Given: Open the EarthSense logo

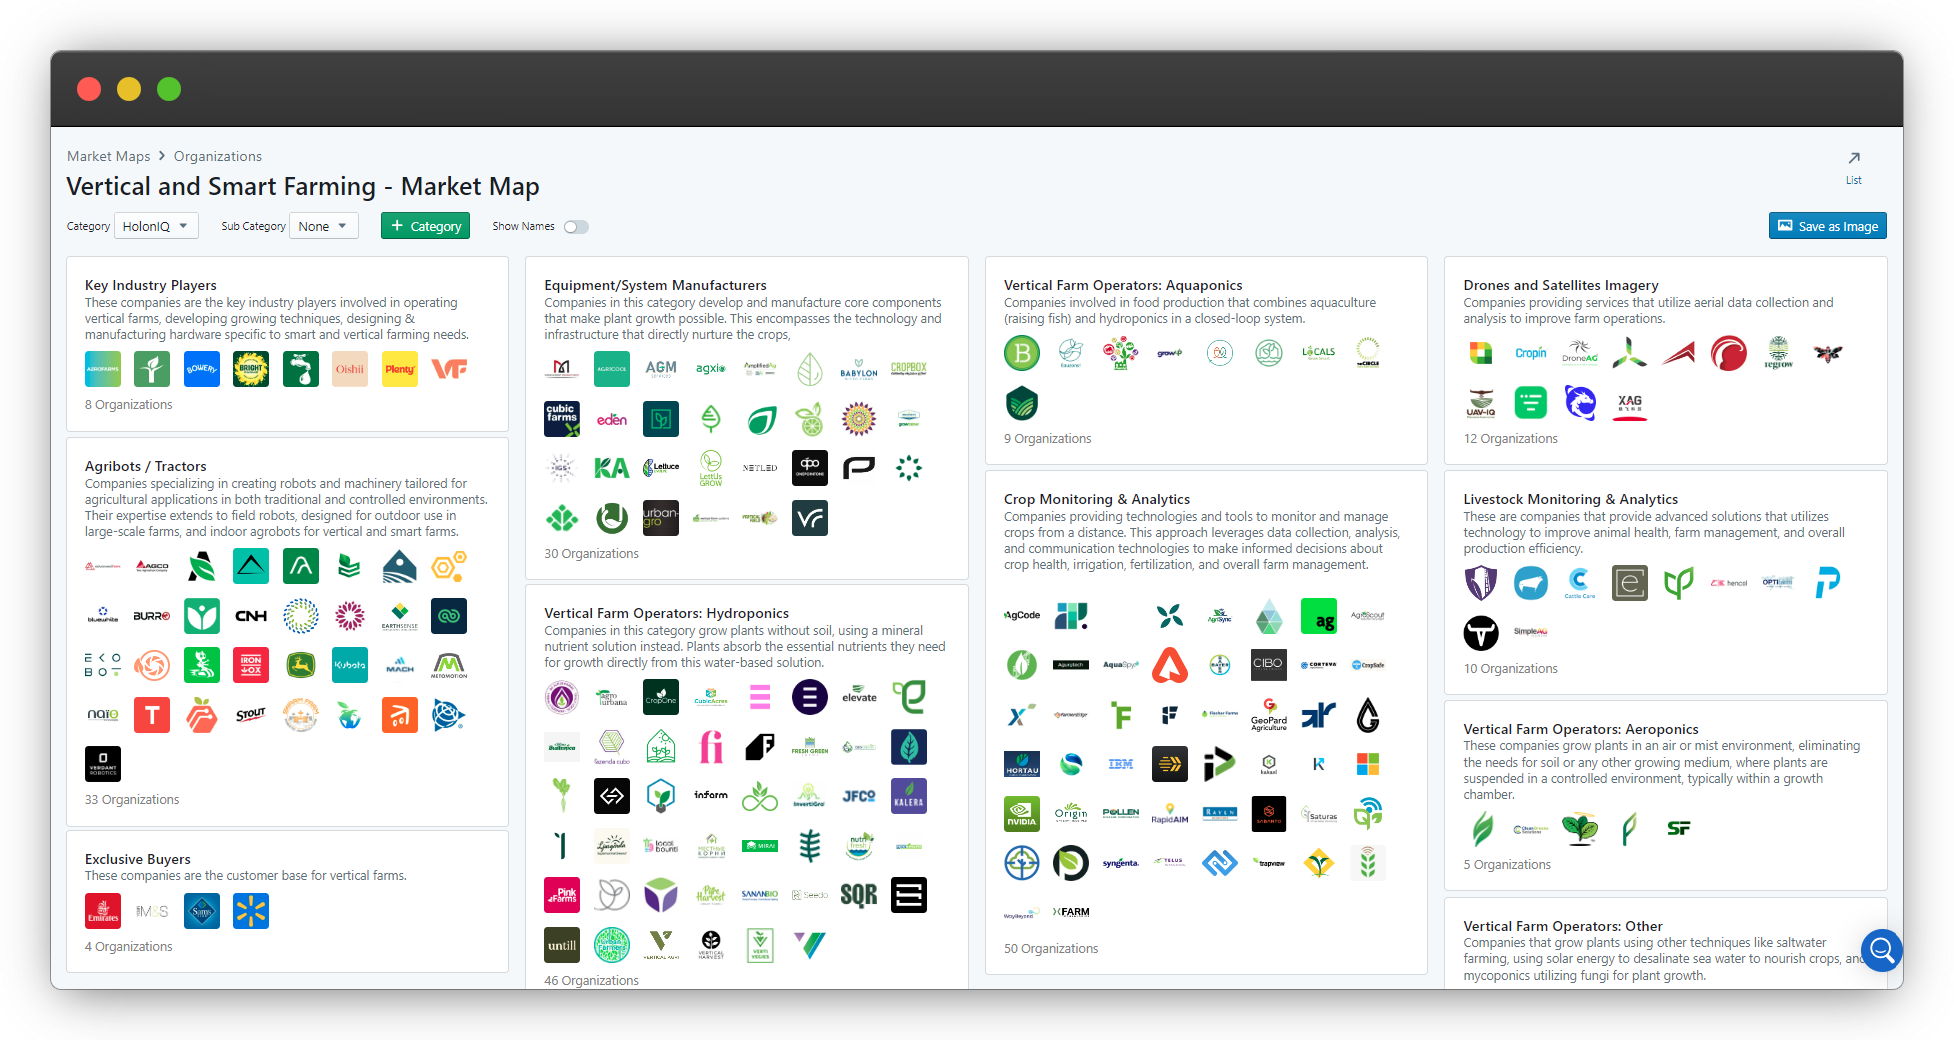Looking at the screenshot, I should (x=400, y=616).
